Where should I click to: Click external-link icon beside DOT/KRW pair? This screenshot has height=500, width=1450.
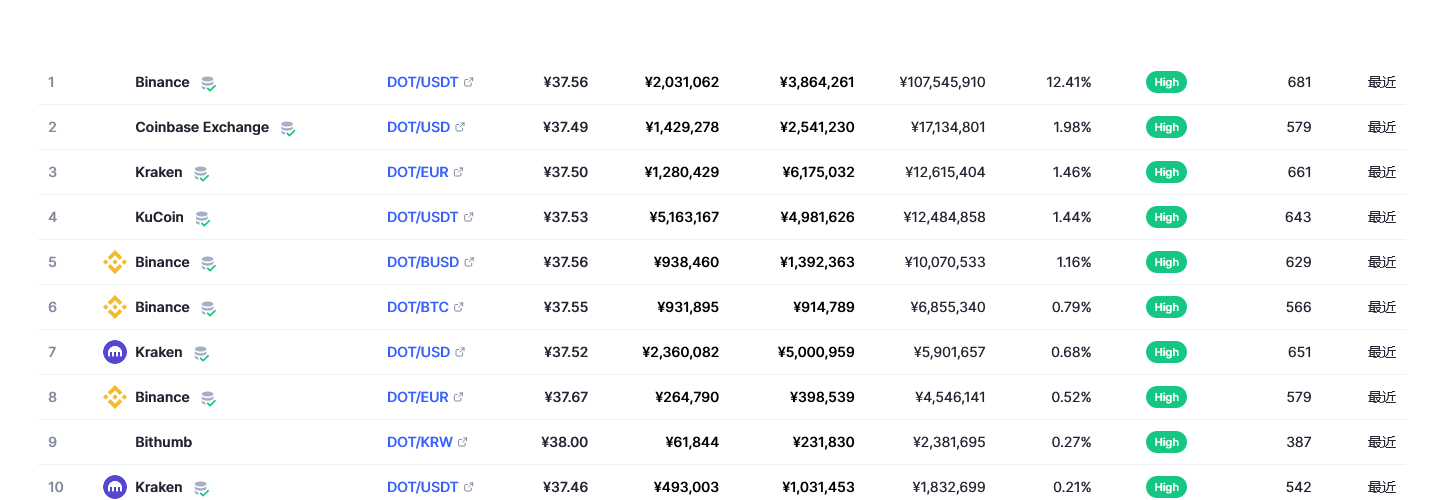coord(462,442)
